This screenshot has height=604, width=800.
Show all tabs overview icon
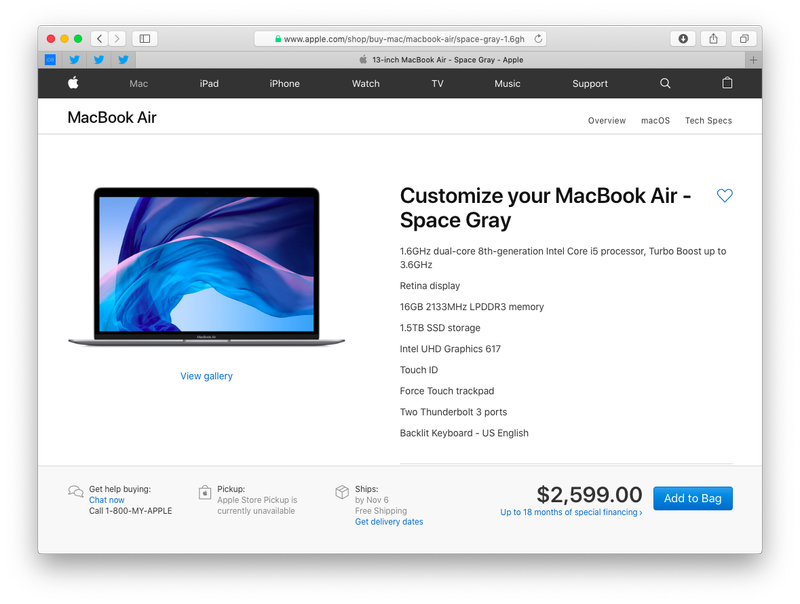(744, 39)
